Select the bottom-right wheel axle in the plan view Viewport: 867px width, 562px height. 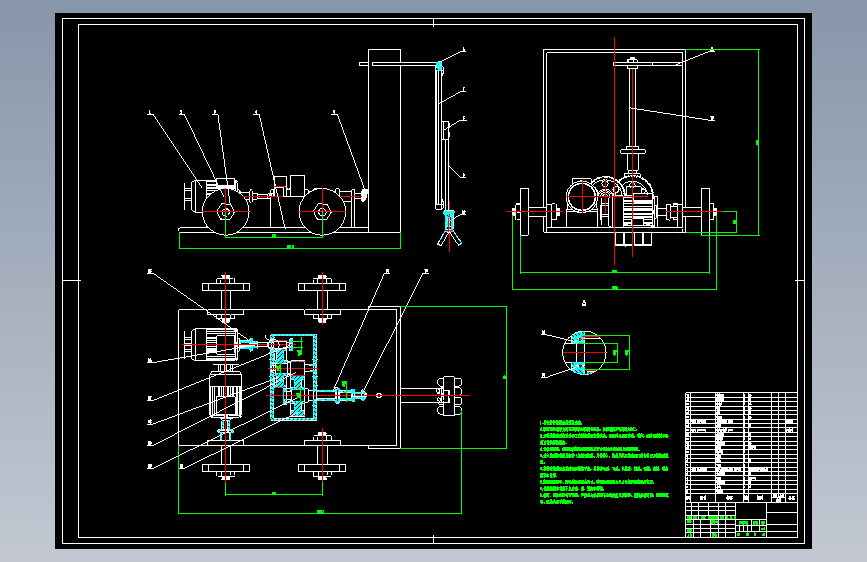click(x=322, y=456)
